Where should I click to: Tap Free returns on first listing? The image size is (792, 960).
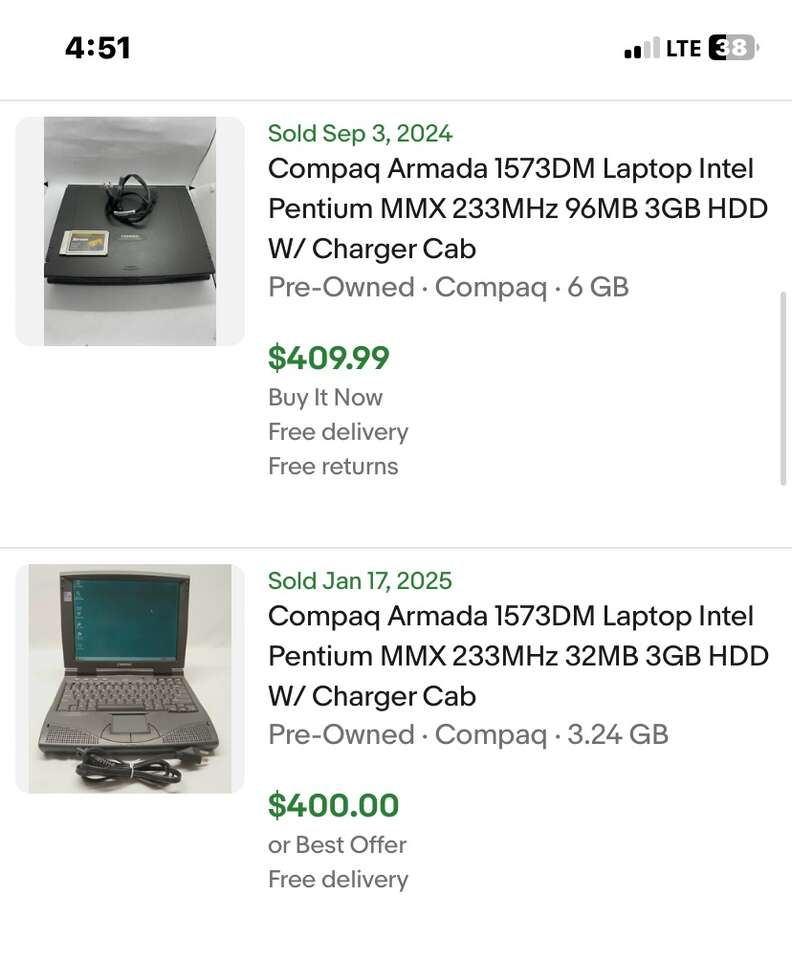click(x=333, y=467)
